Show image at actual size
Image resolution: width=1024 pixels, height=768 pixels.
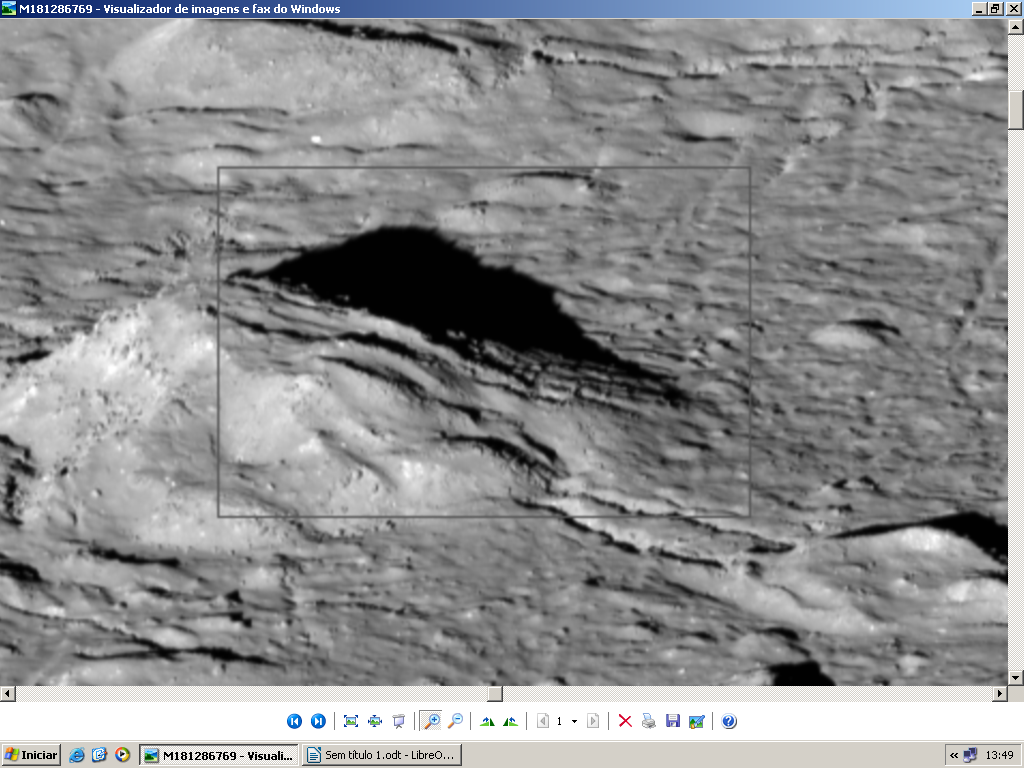tap(375, 721)
